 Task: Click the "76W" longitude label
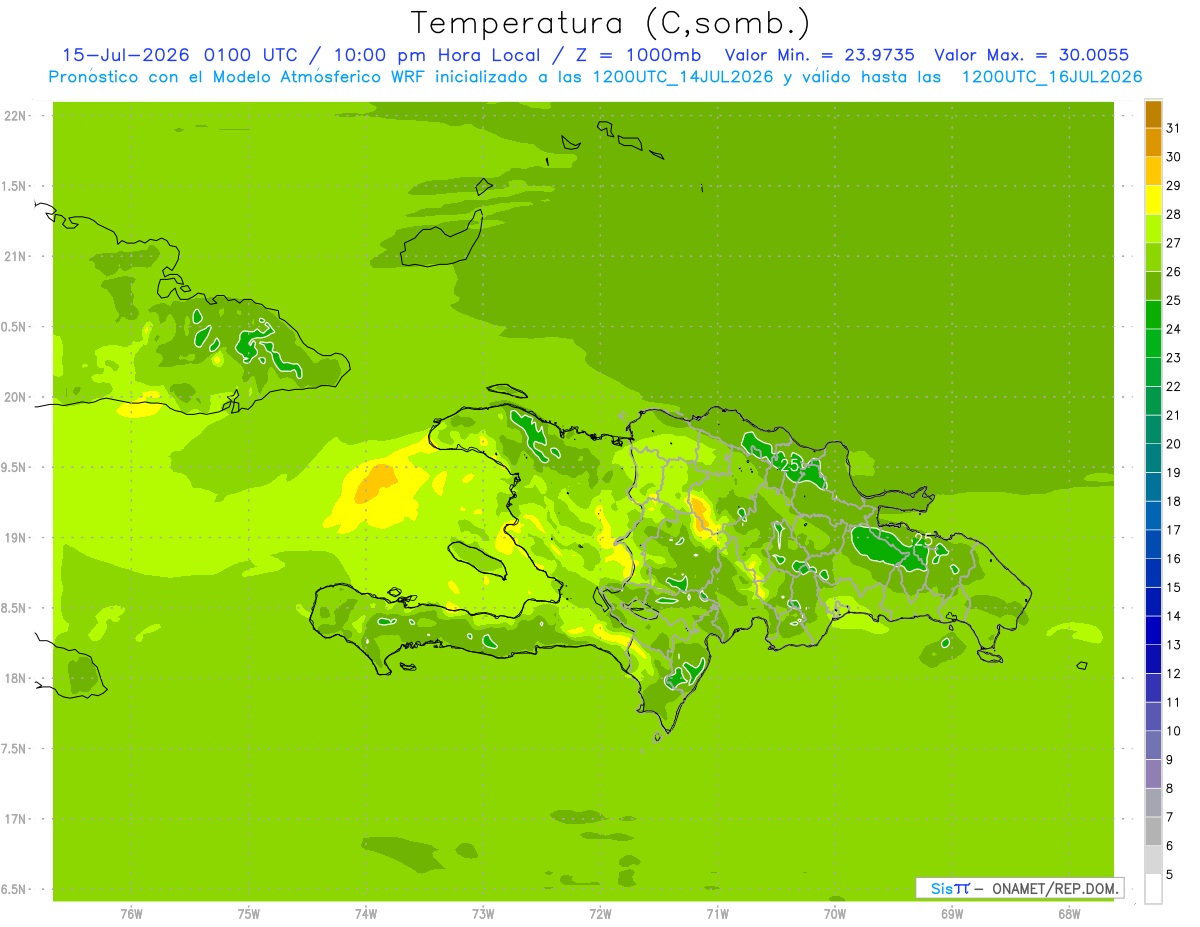point(131,913)
